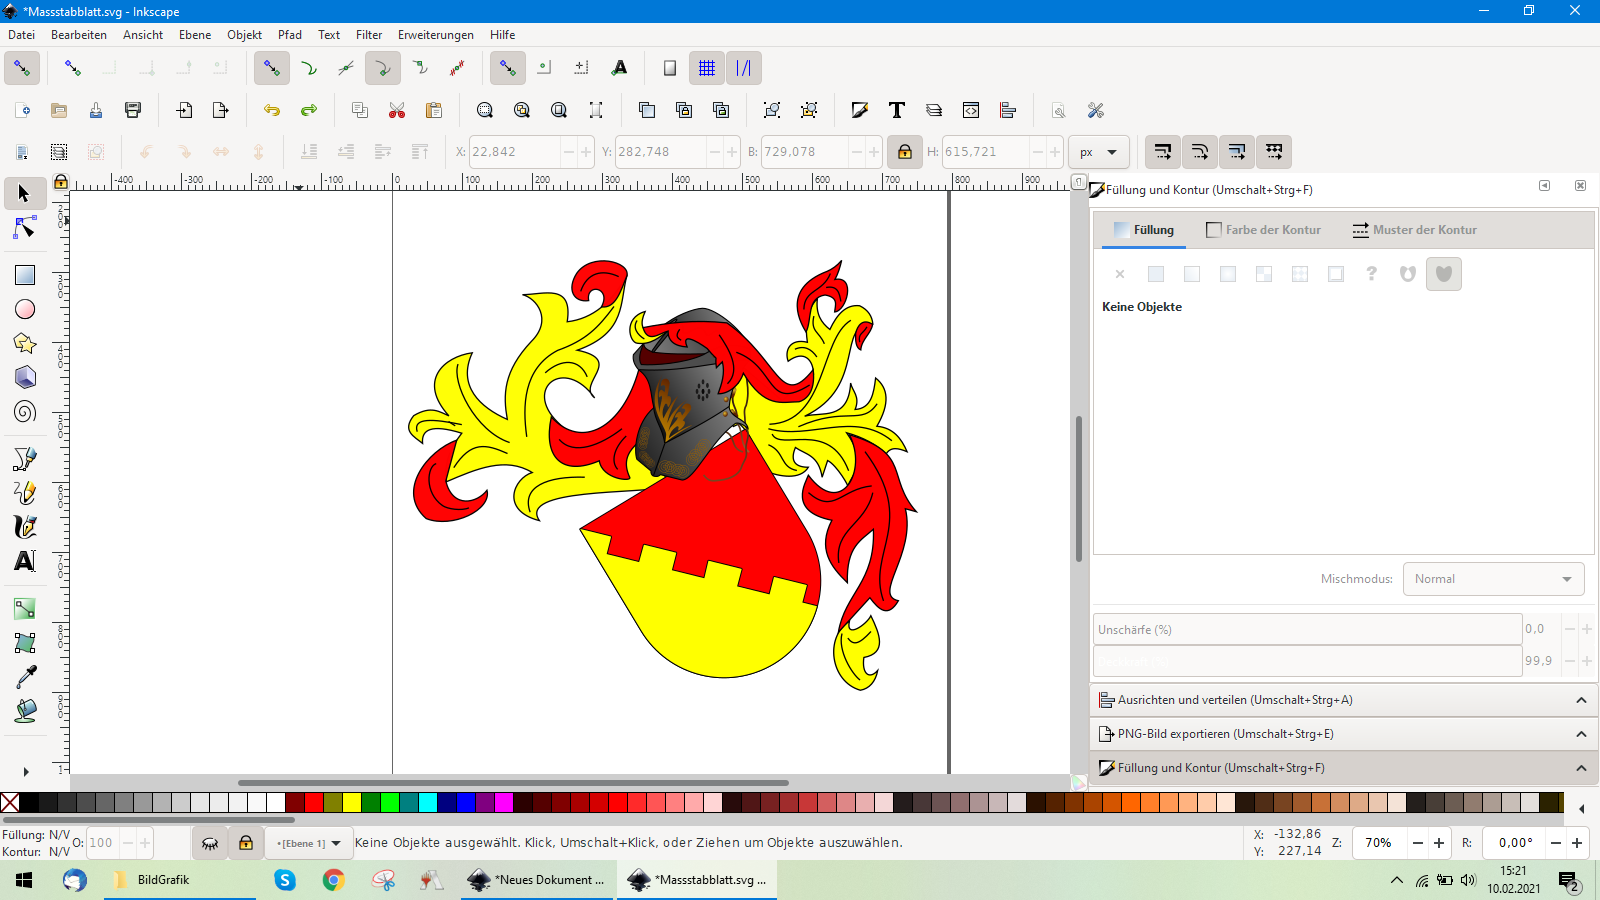Toggle grid snapping button
This screenshot has width=1600, height=900.
pos(707,68)
